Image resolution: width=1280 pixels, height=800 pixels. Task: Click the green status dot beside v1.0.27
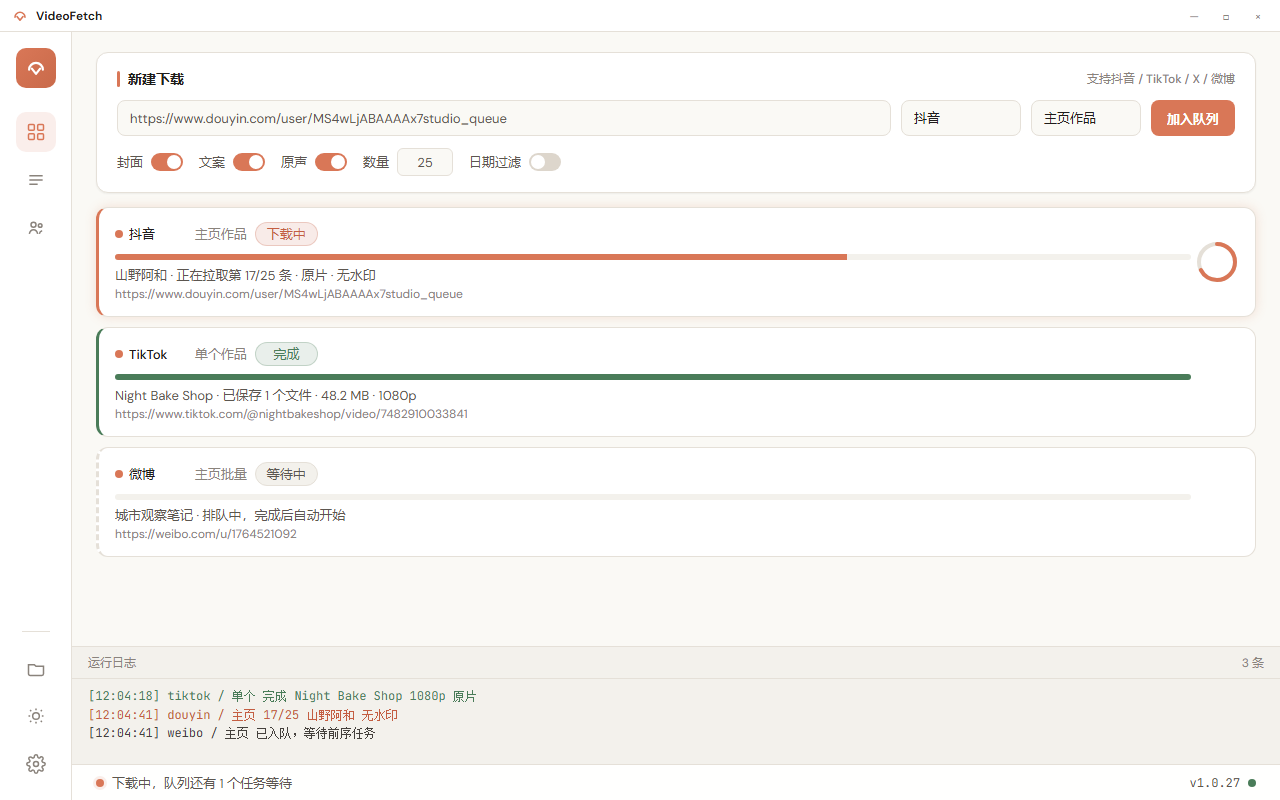pos(1252,783)
